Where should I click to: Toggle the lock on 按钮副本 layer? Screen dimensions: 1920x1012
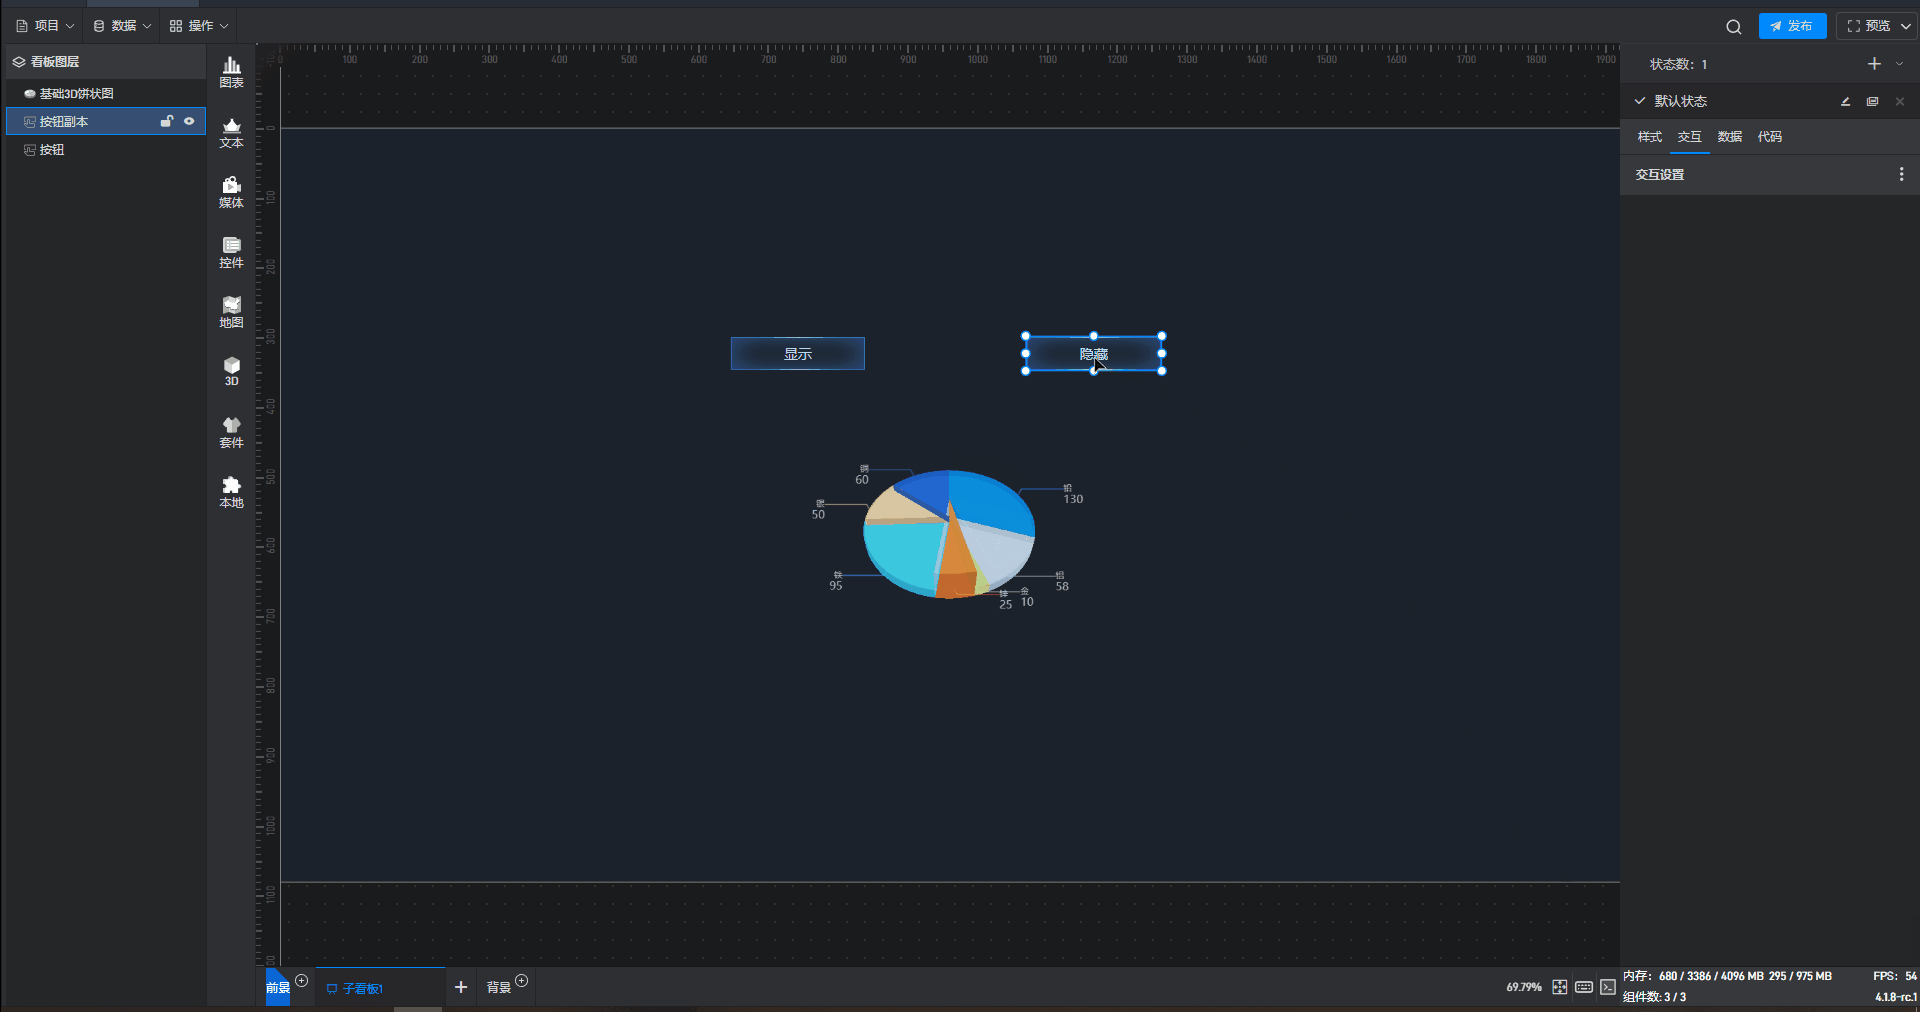pos(167,121)
